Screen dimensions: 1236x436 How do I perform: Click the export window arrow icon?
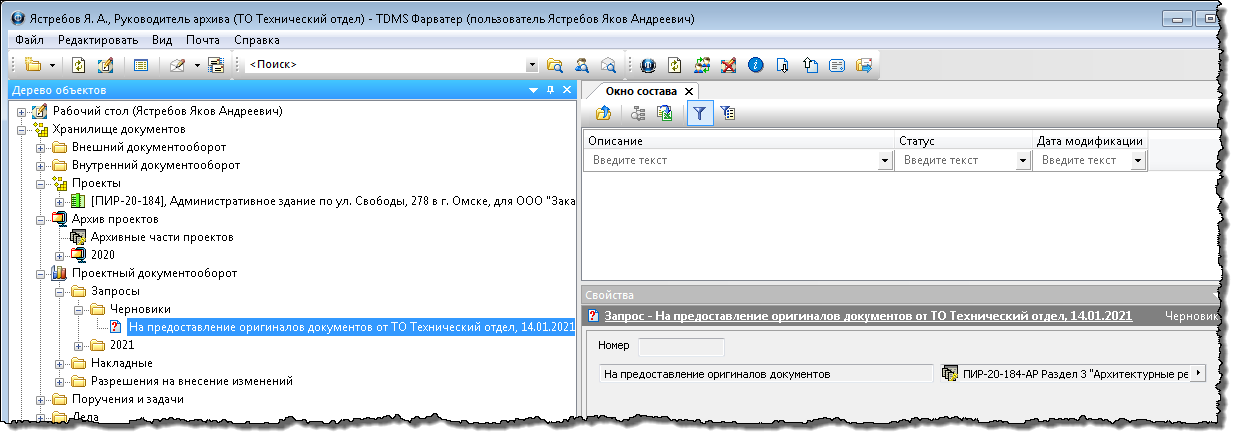(864, 65)
